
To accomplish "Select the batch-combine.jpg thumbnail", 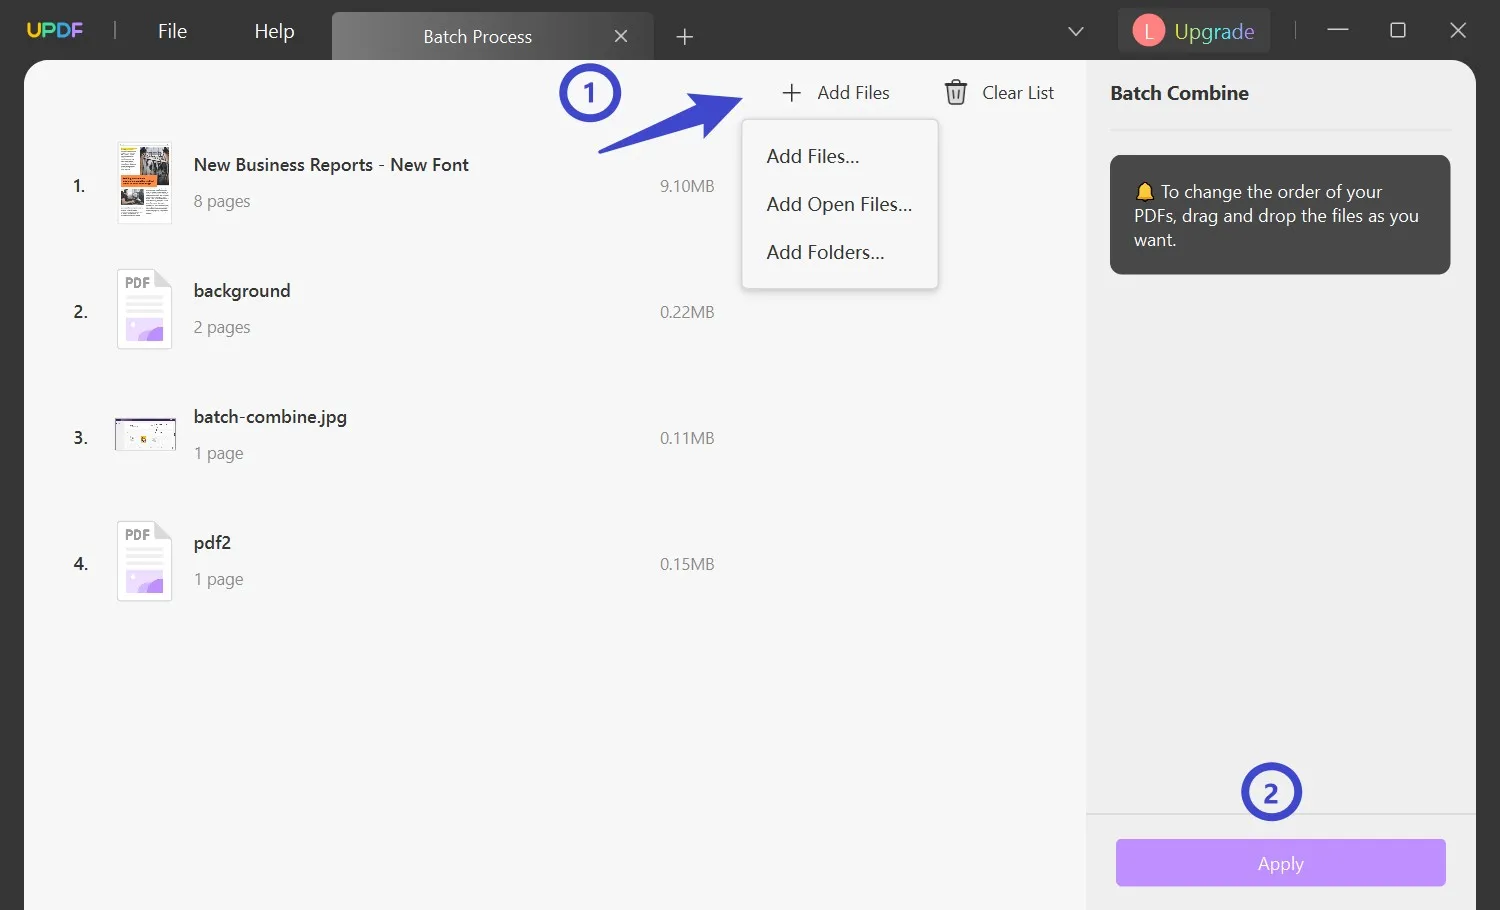I will tap(144, 434).
